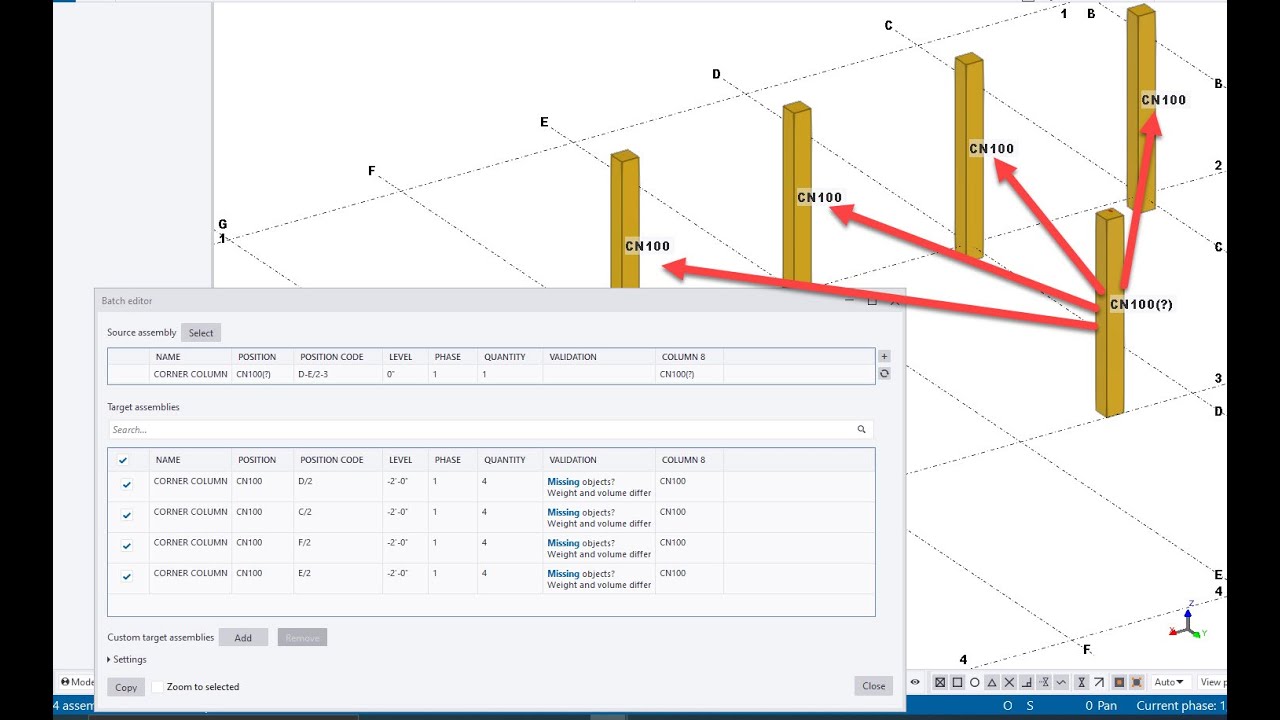Click the plus icon beside source assembly table
This screenshot has height=720, width=1280.
884,356
